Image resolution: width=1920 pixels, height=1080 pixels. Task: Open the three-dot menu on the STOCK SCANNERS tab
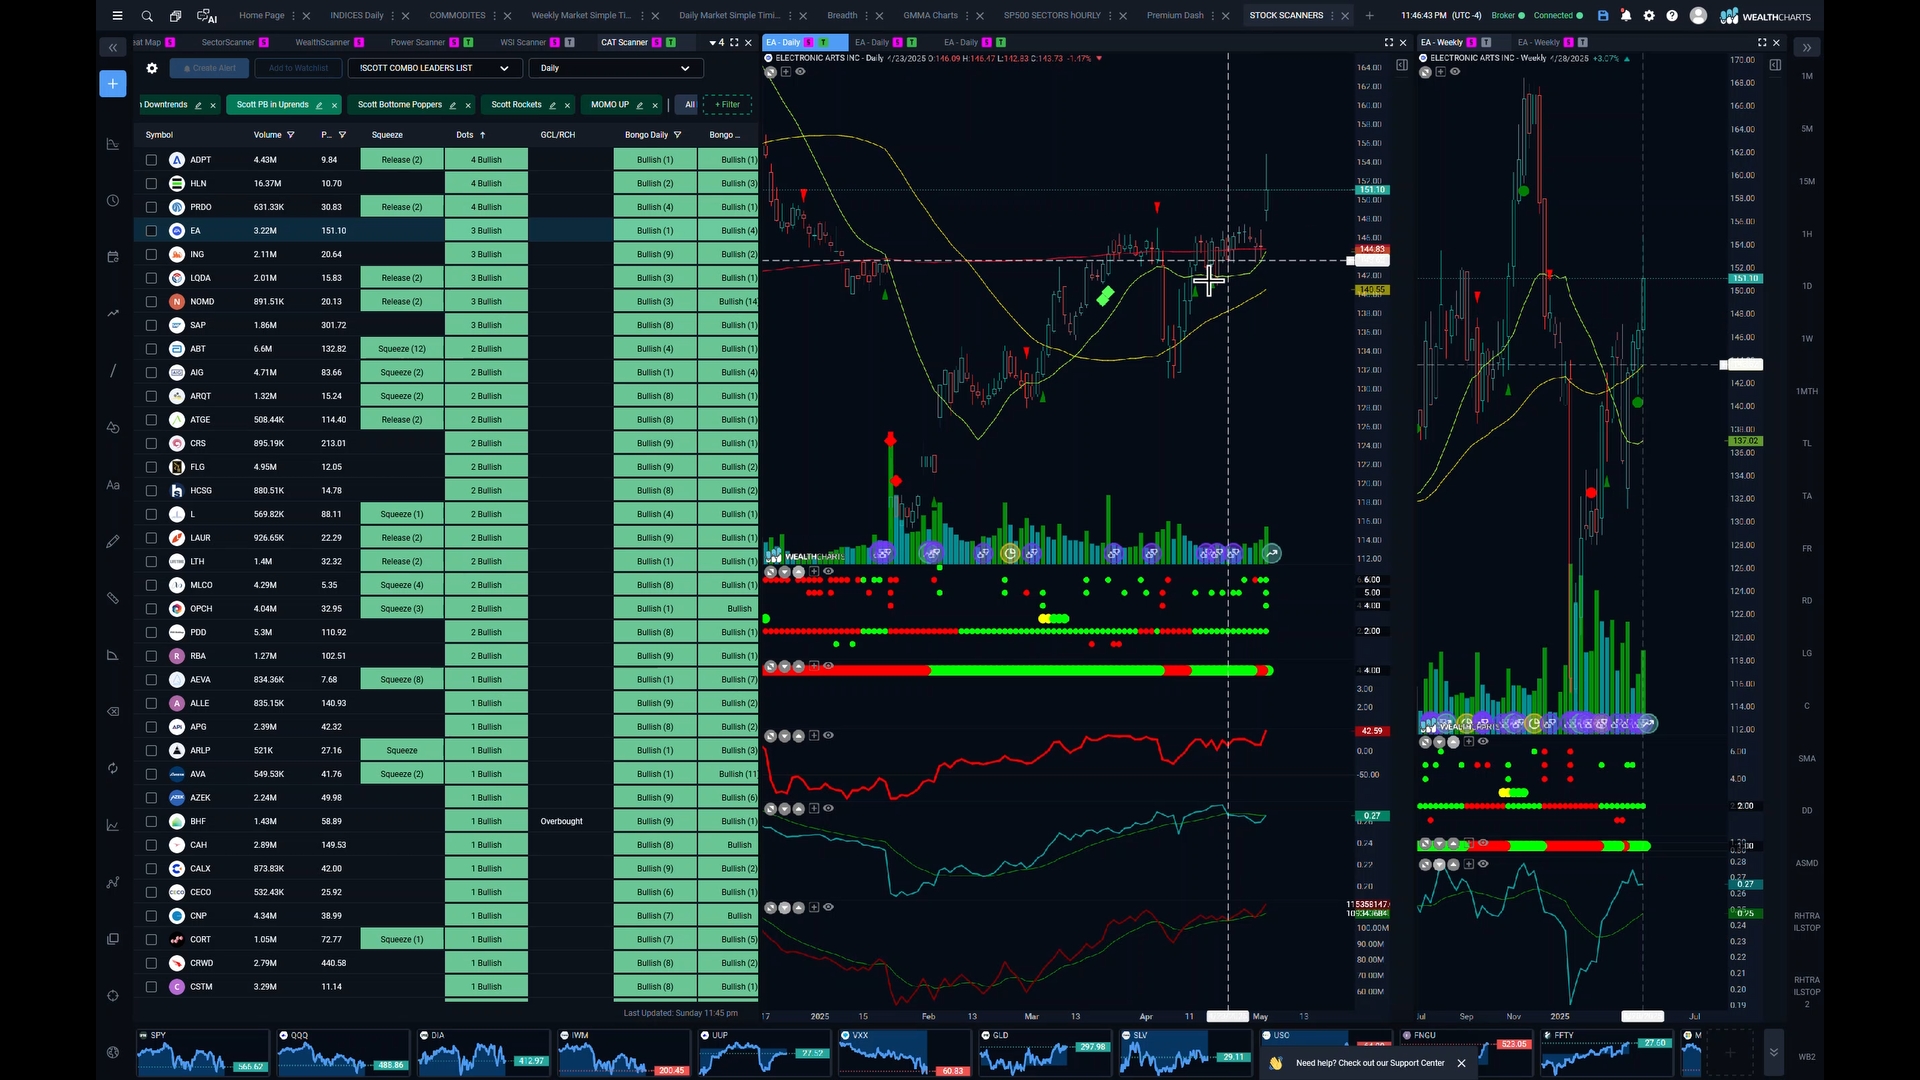[1332, 16]
